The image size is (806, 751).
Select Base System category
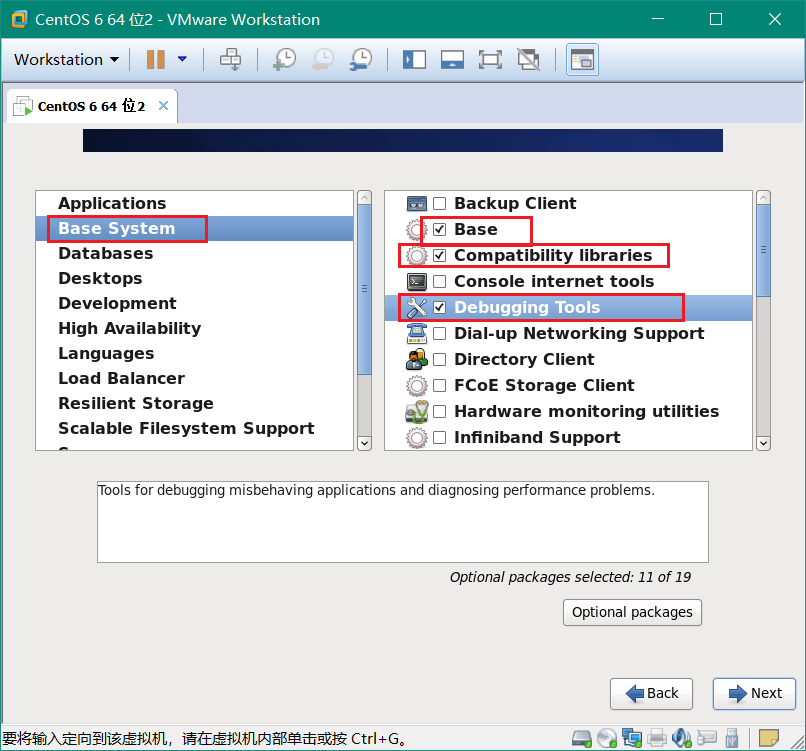click(x=194, y=228)
